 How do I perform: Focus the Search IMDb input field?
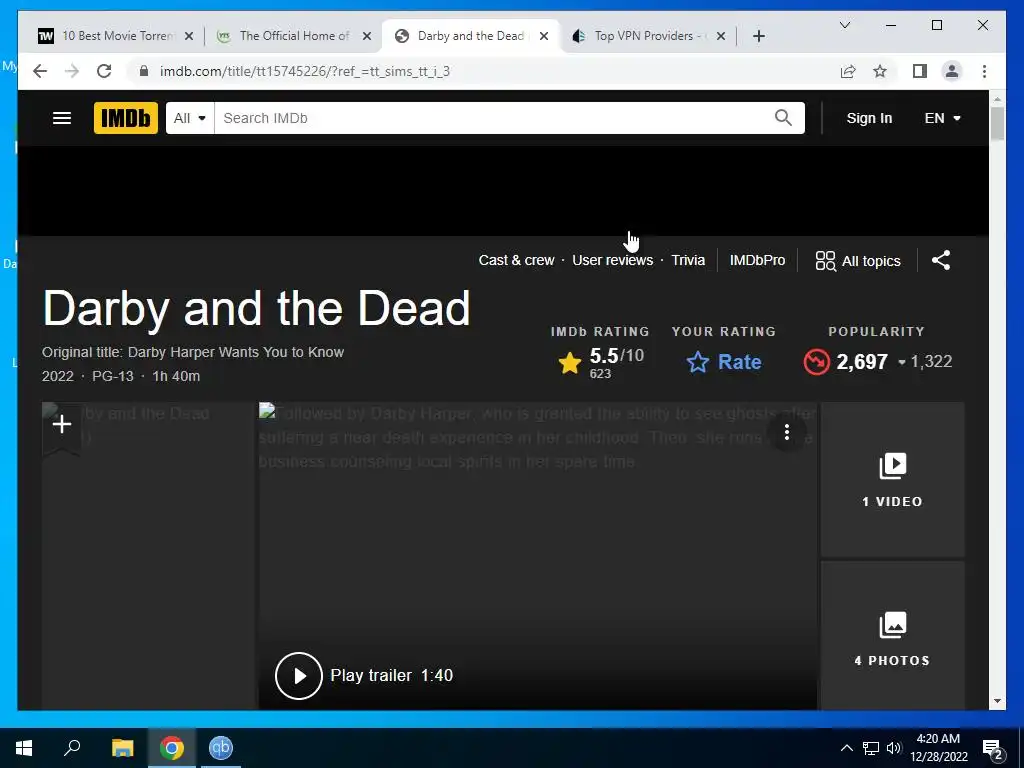pyautogui.click(x=494, y=118)
